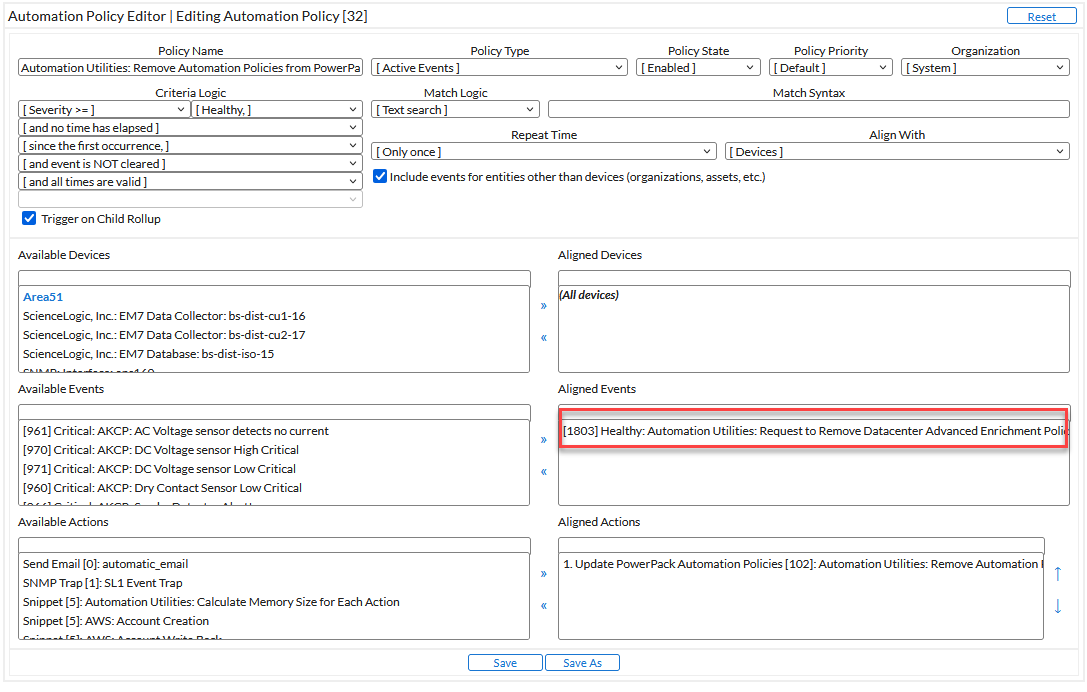This screenshot has height=692, width=1087.
Task: Uncheck Include events for entities other than devices
Action: (380, 177)
